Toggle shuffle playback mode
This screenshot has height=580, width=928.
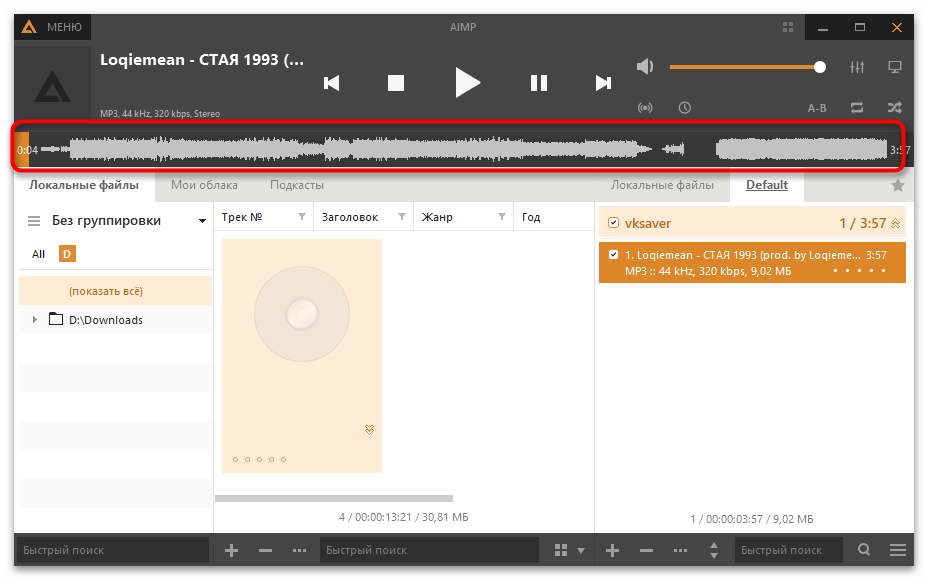(x=894, y=107)
